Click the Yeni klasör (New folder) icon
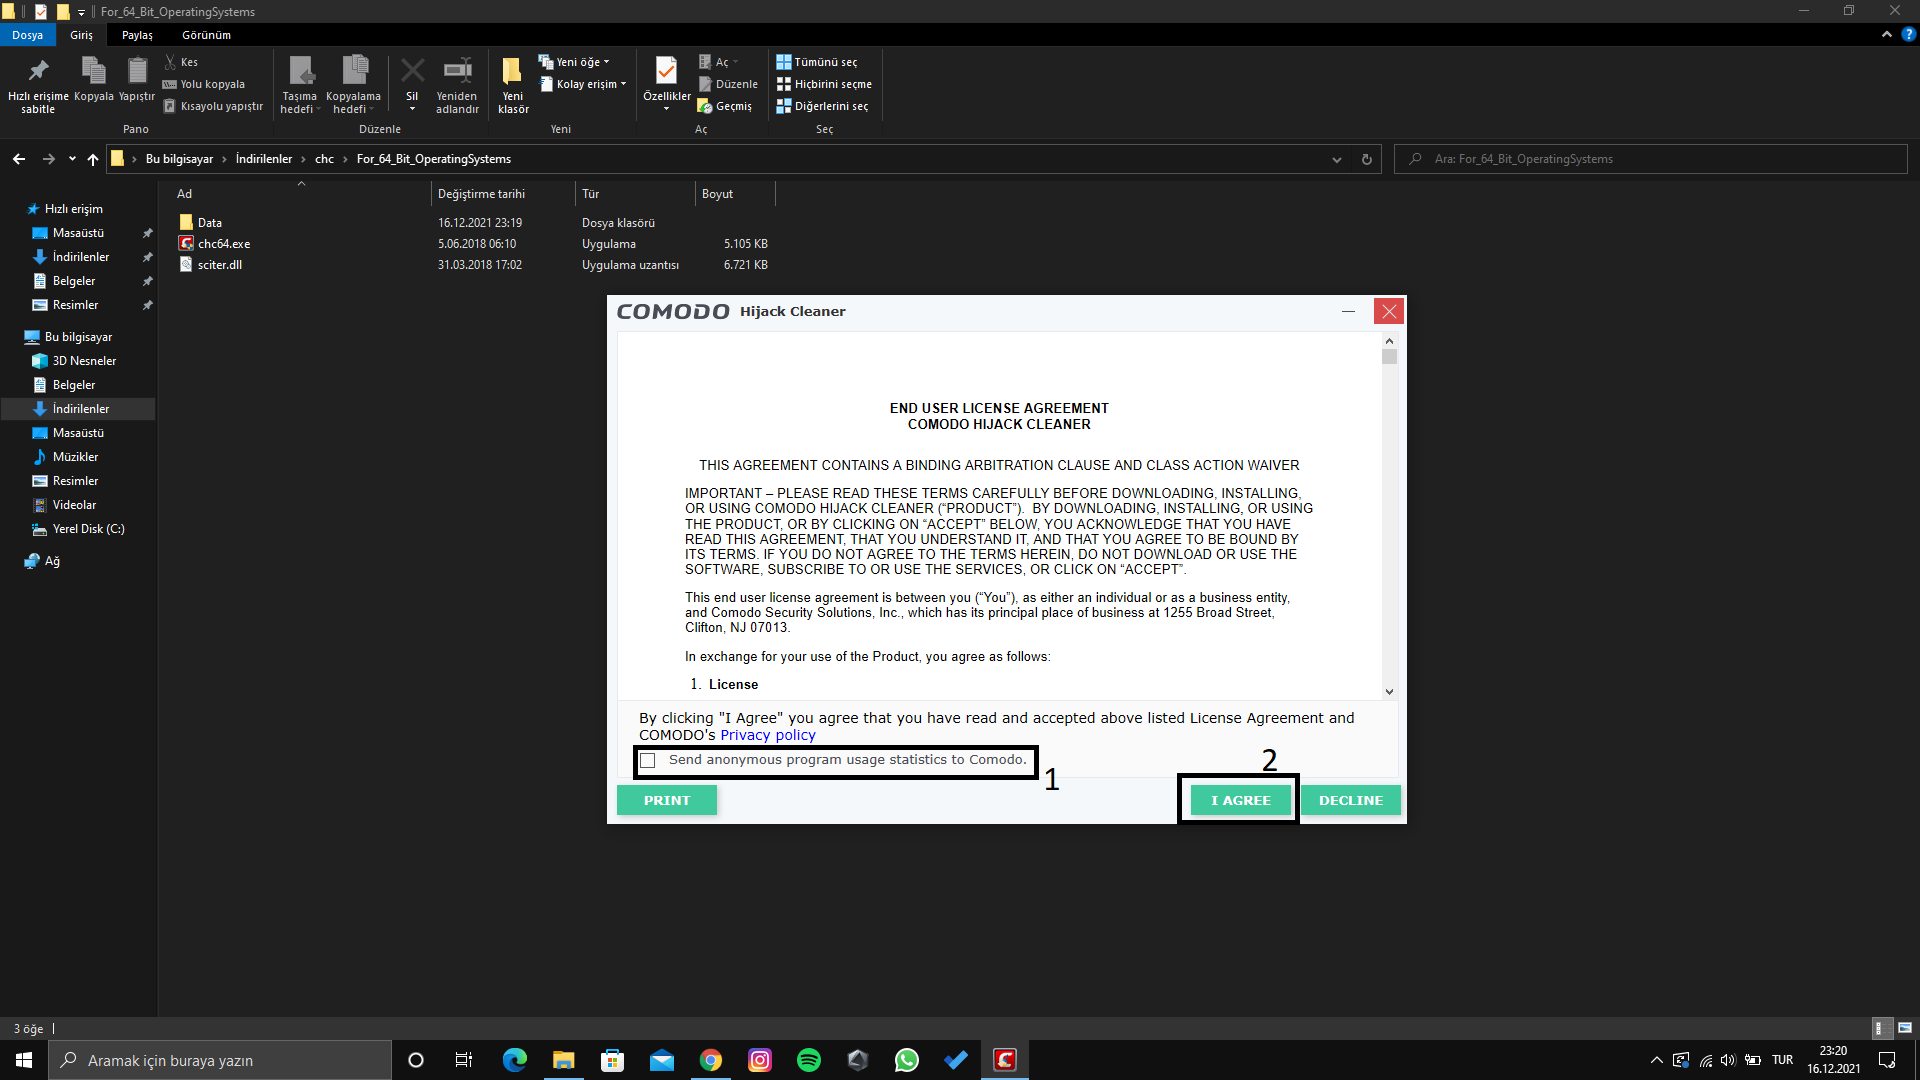 512,72
